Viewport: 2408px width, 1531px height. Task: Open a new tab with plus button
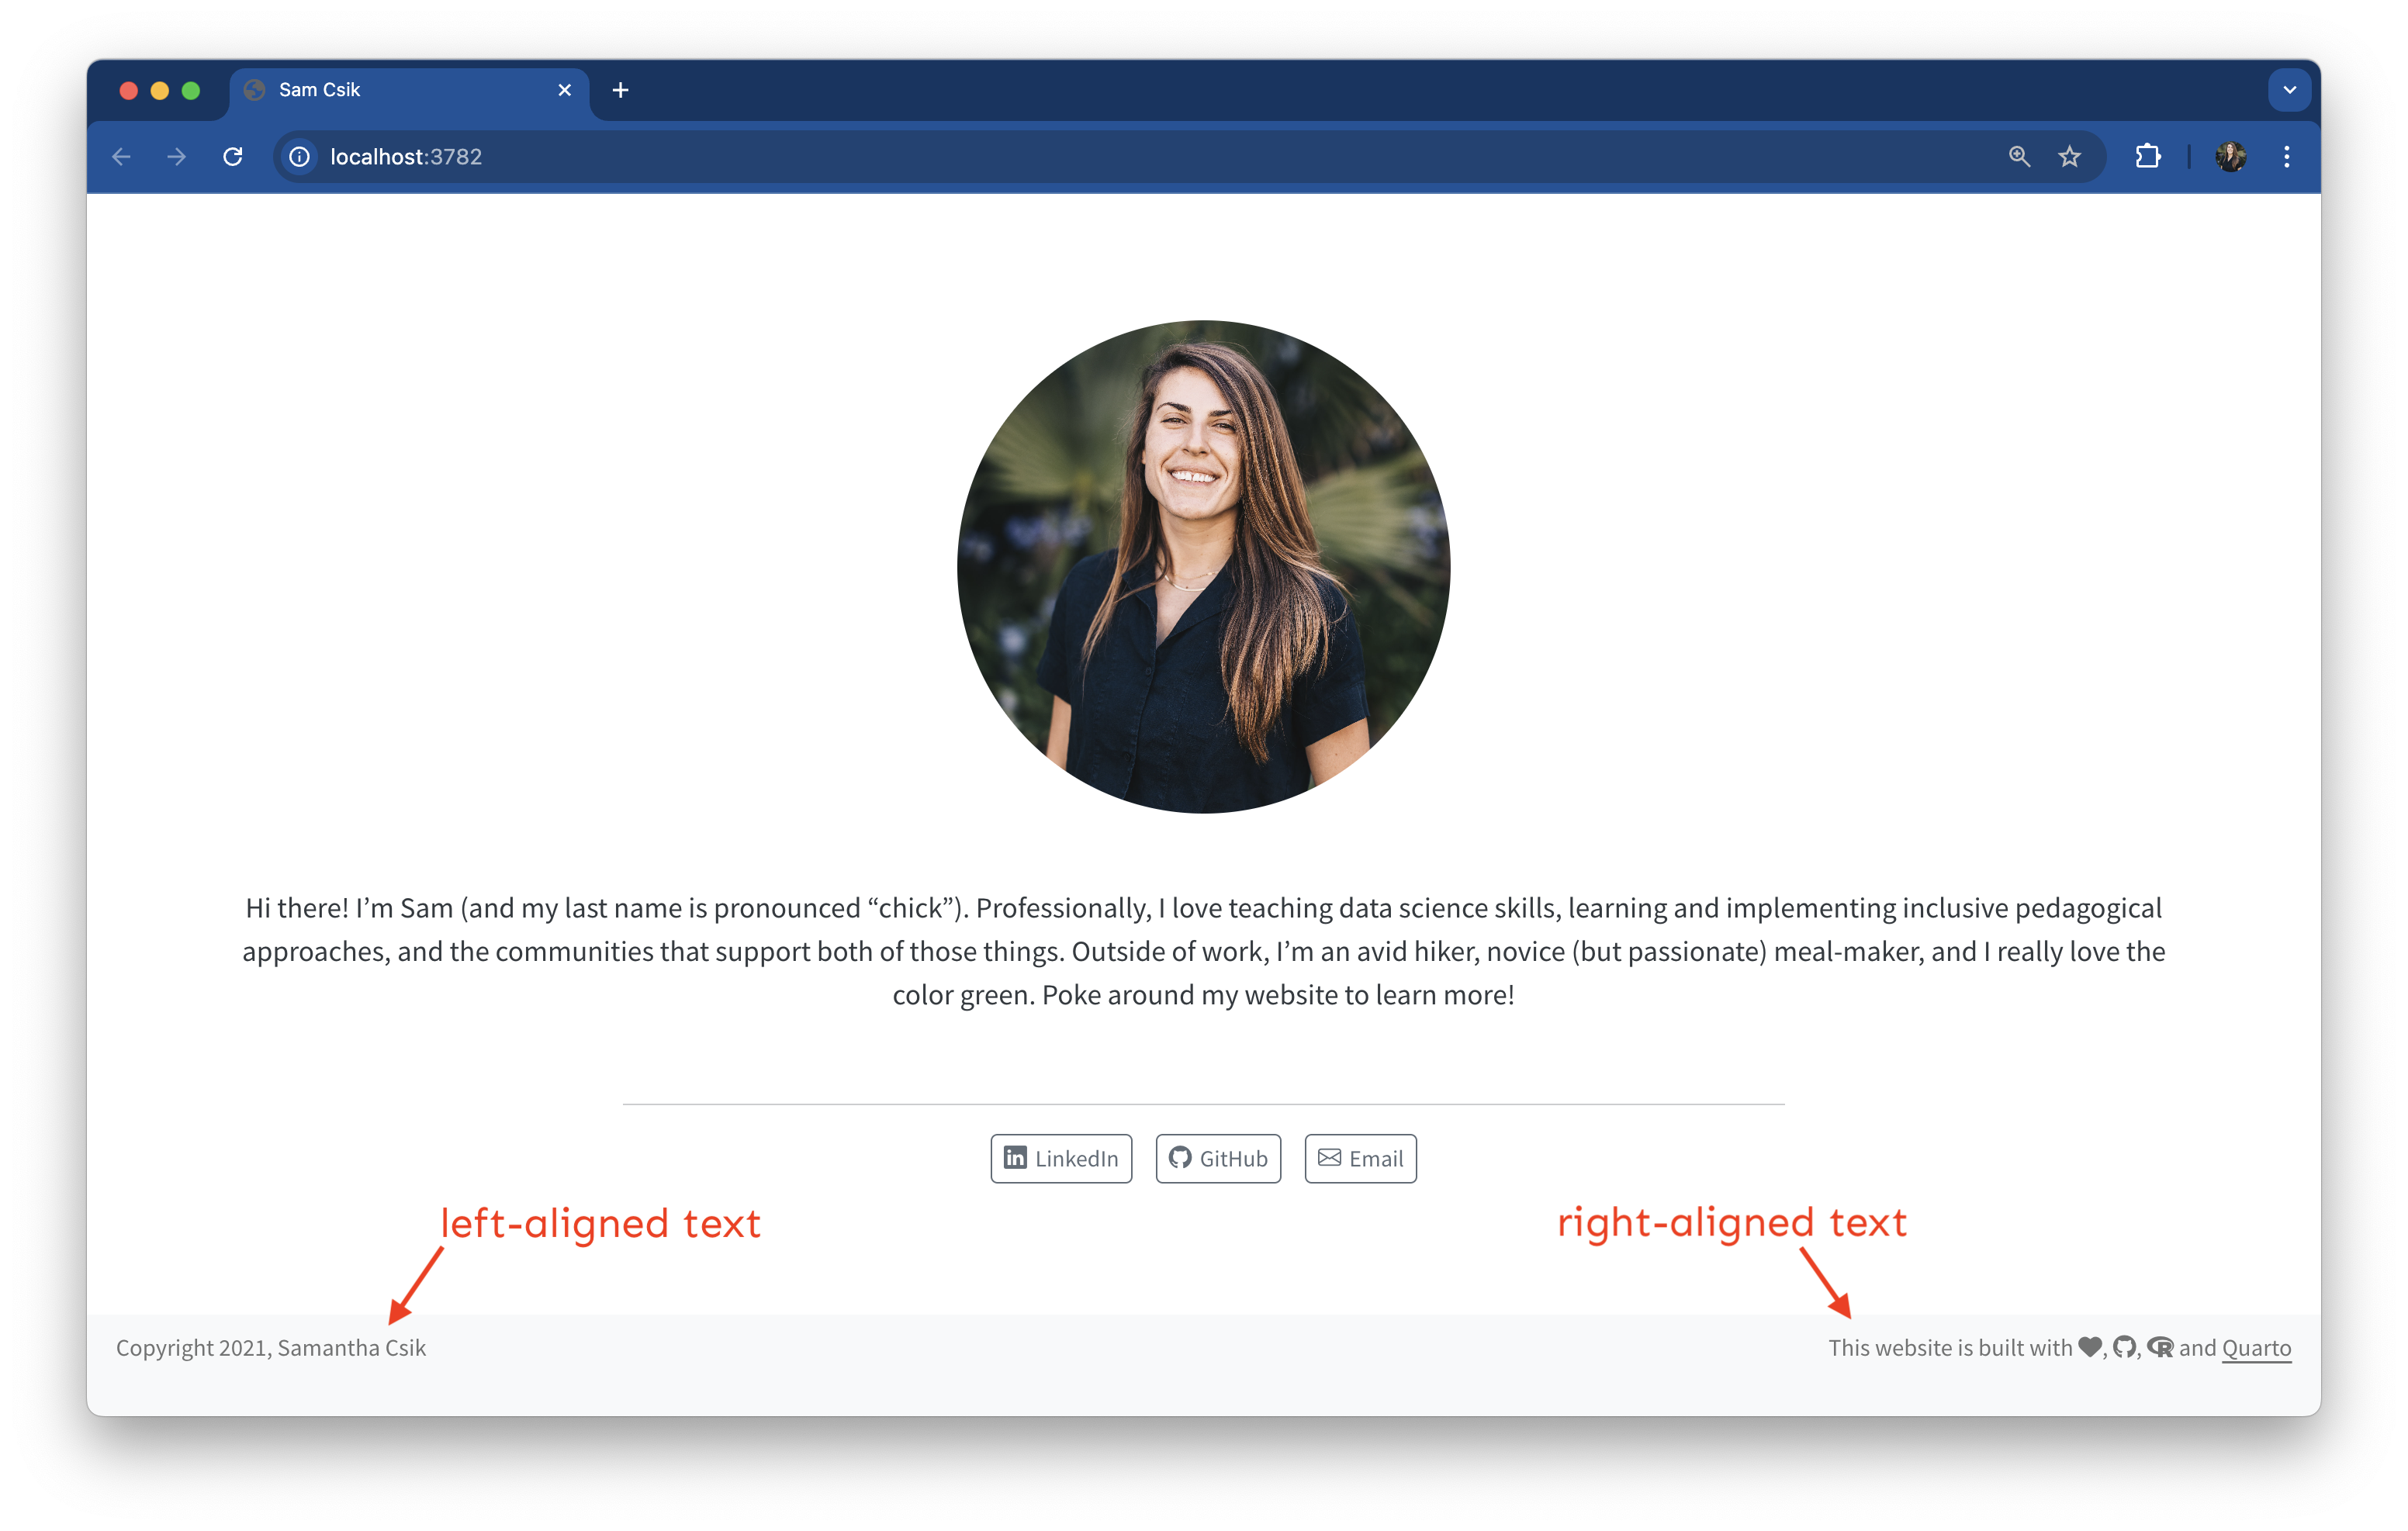point(620,90)
